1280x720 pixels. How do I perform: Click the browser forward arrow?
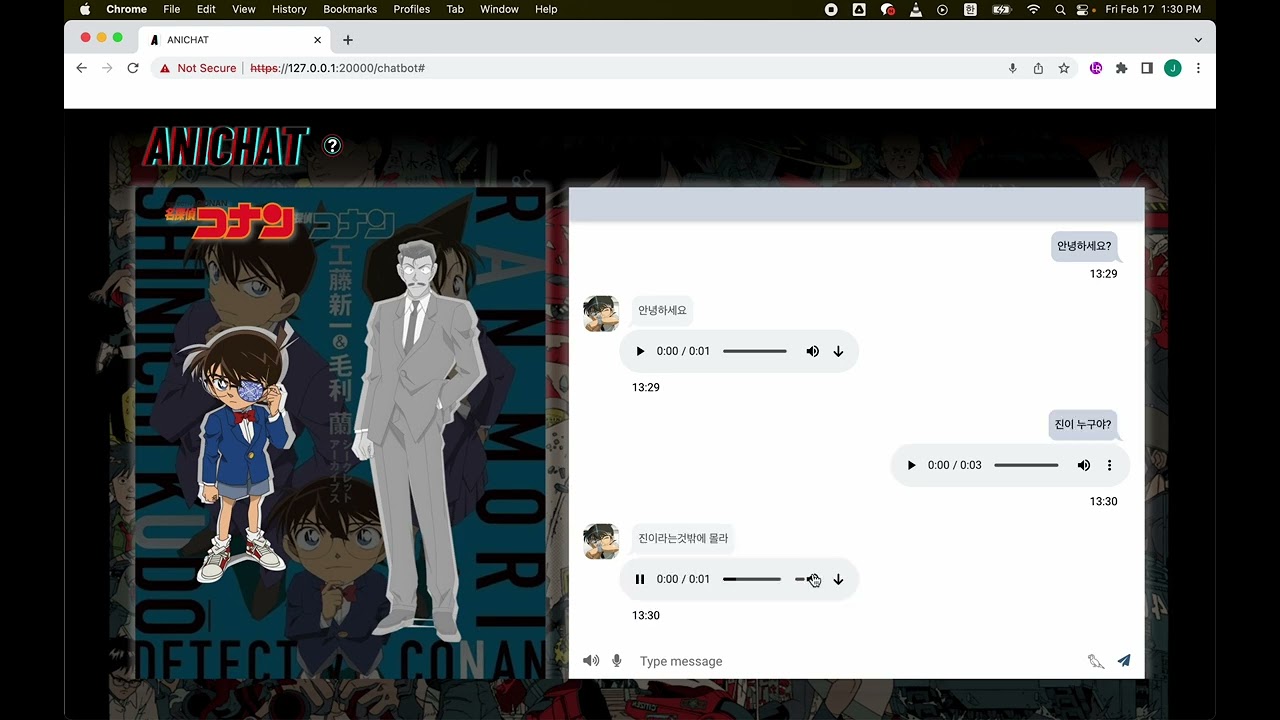(x=107, y=68)
